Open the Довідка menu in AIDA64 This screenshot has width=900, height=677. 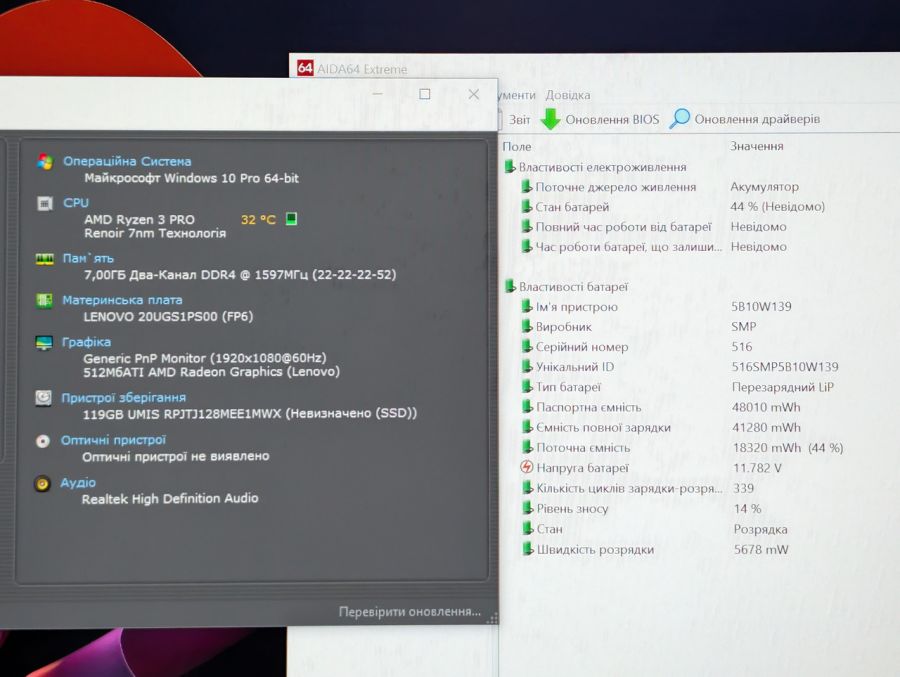click(x=568, y=95)
